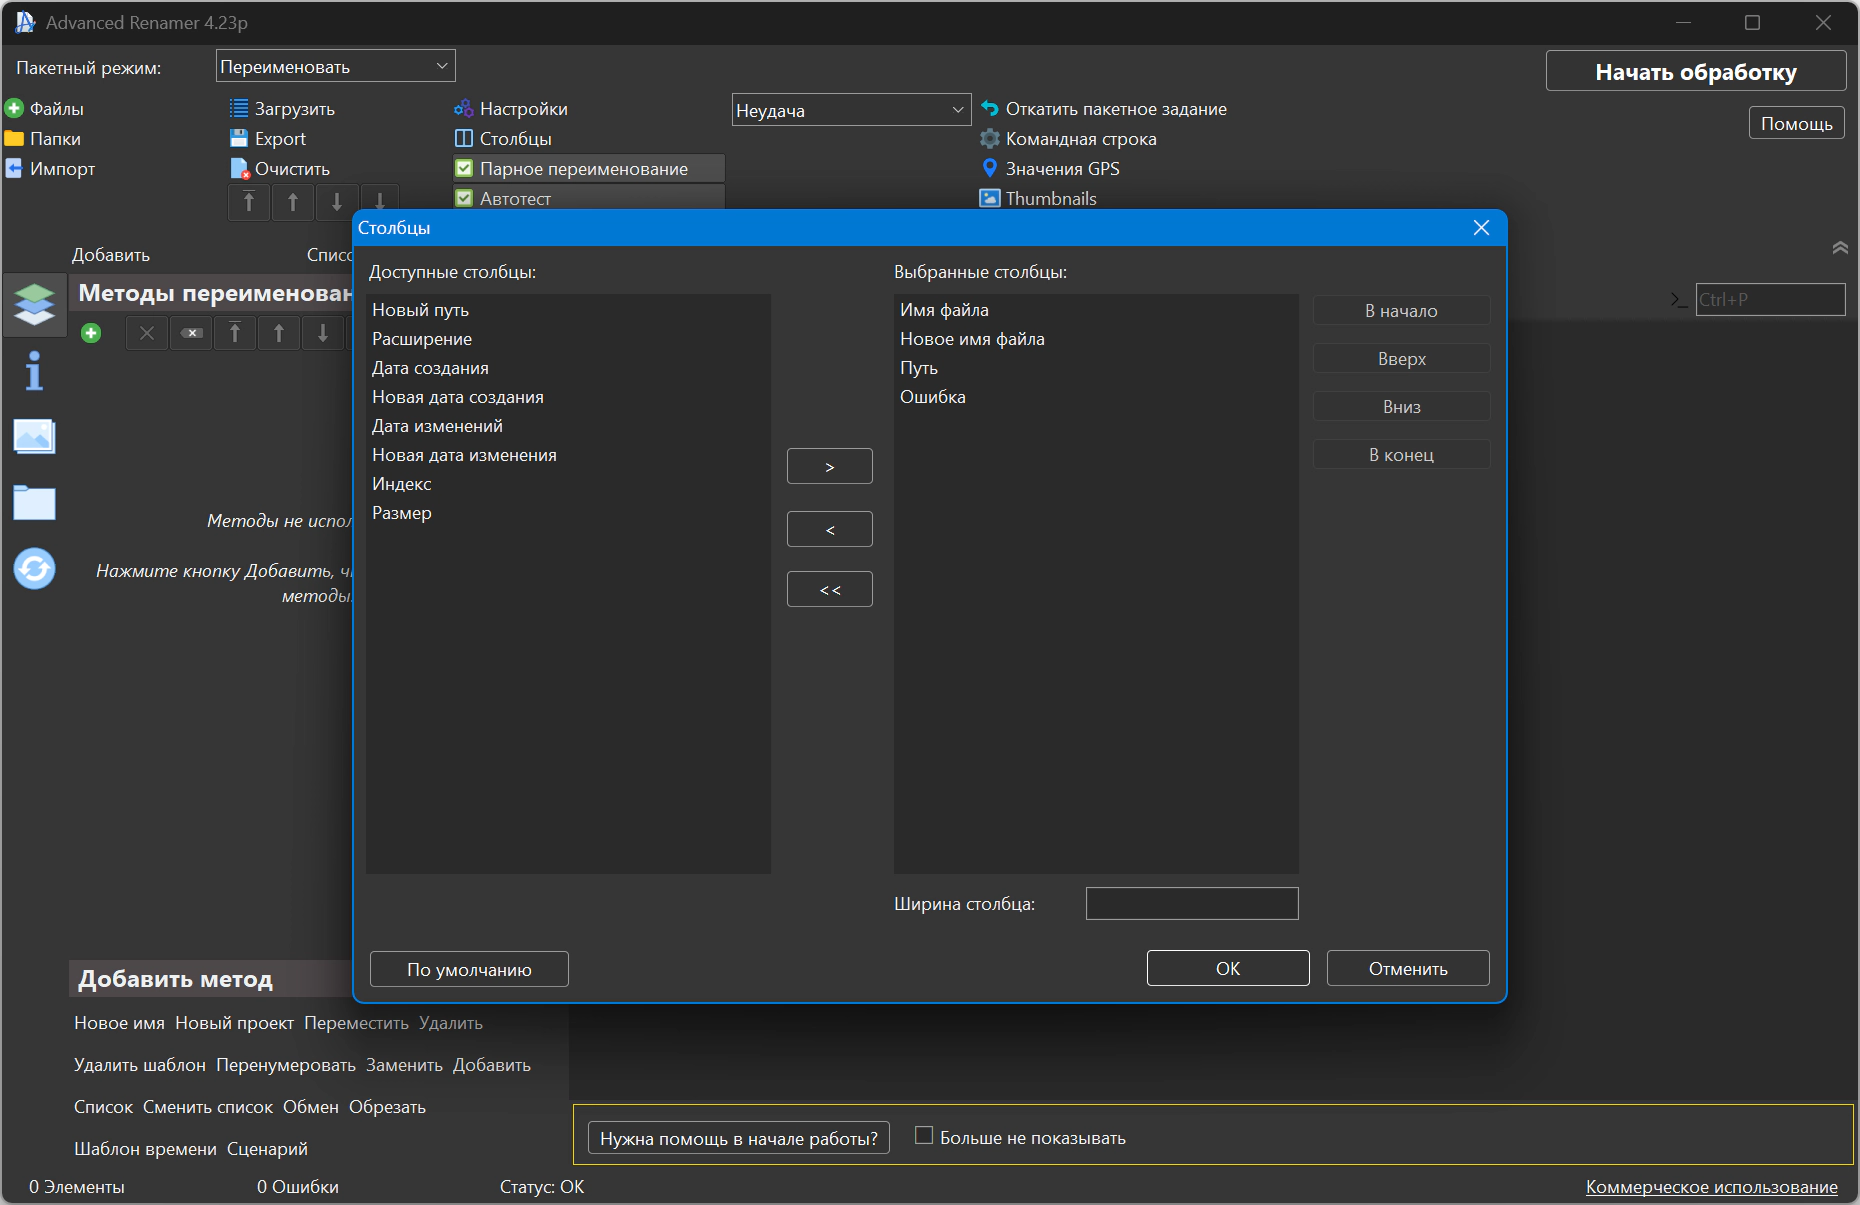Image resolution: width=1860 pixels, height=1205 pixels.
Task: Click the Export floppy disk icon
Action: (x=239, y=138)
